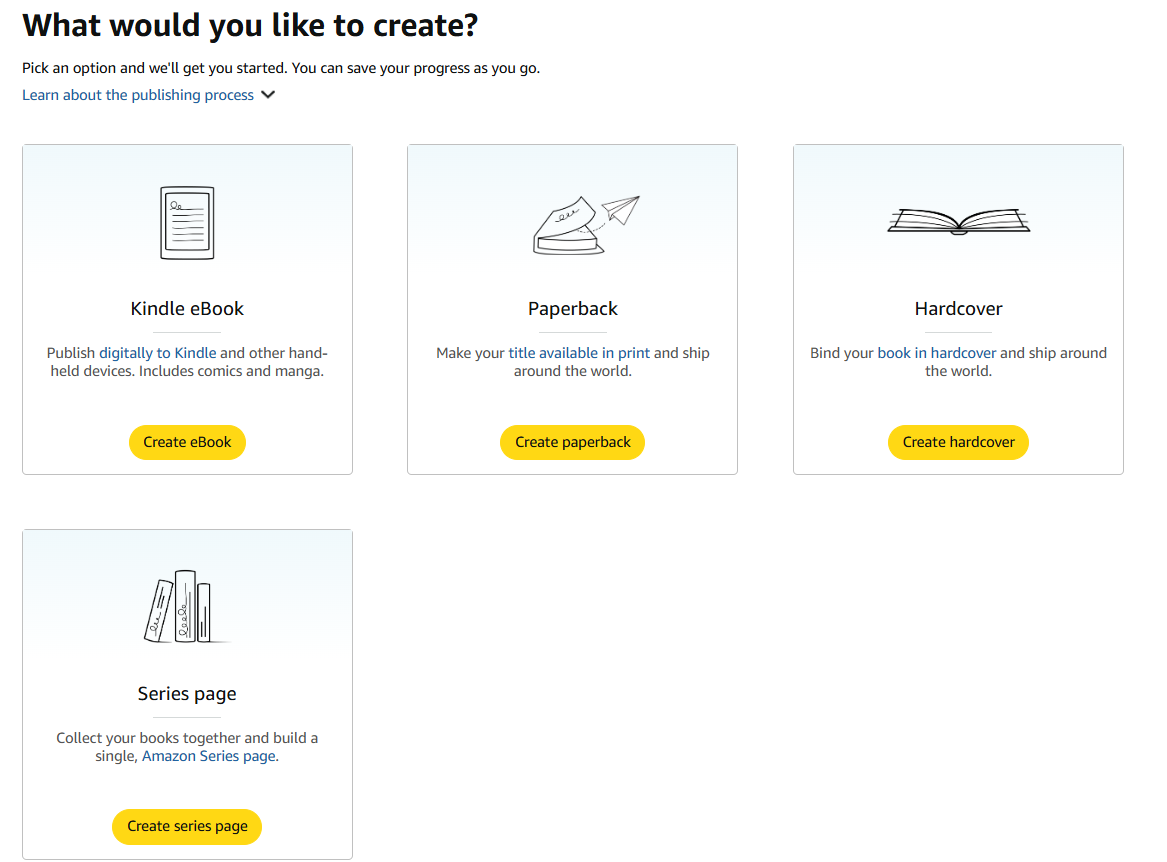Click the Create series page button
The width and height of the screenshot is (1167, 862).
point(188,826)
